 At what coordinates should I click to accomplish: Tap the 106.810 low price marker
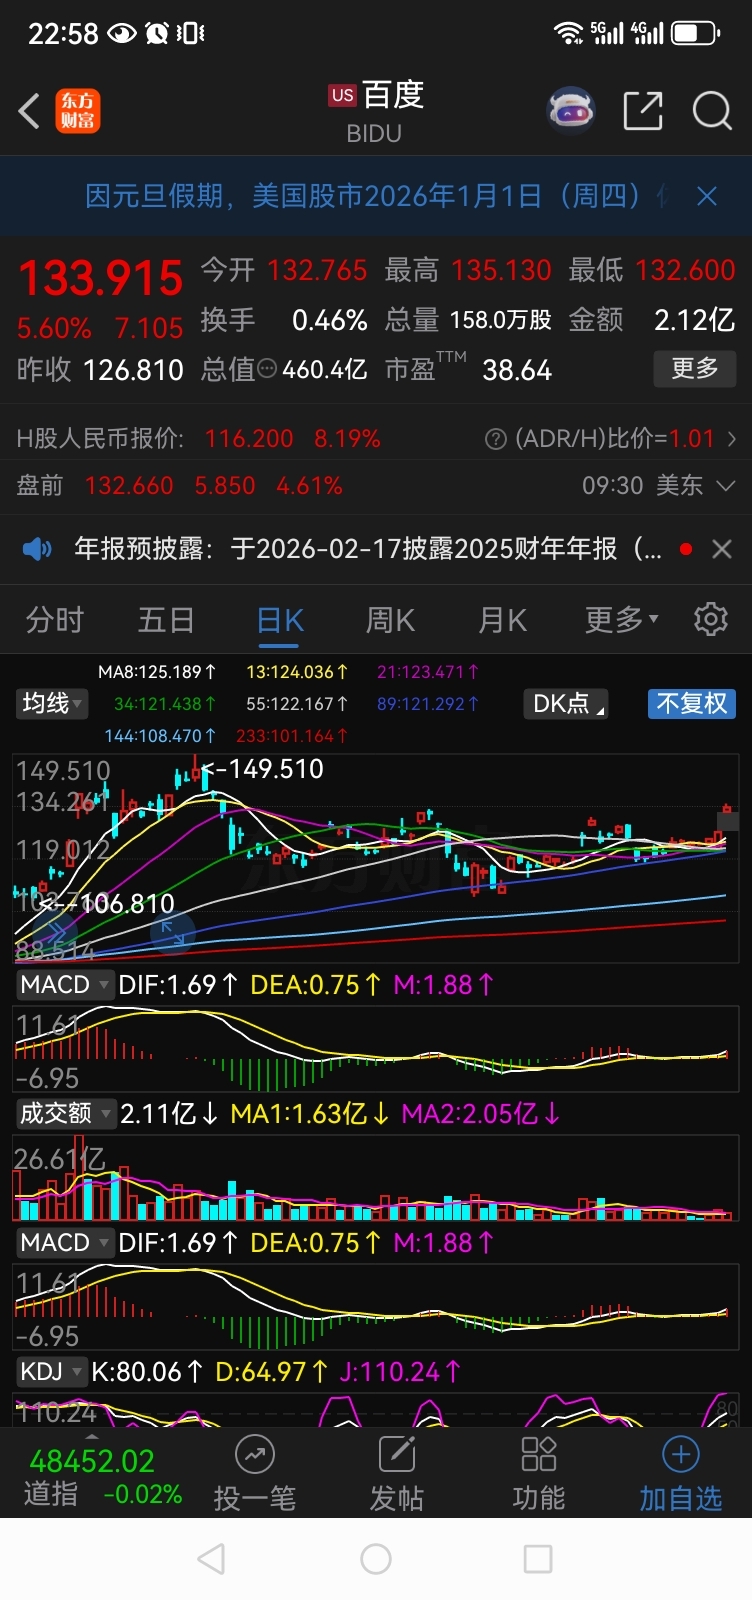(108, 904)
